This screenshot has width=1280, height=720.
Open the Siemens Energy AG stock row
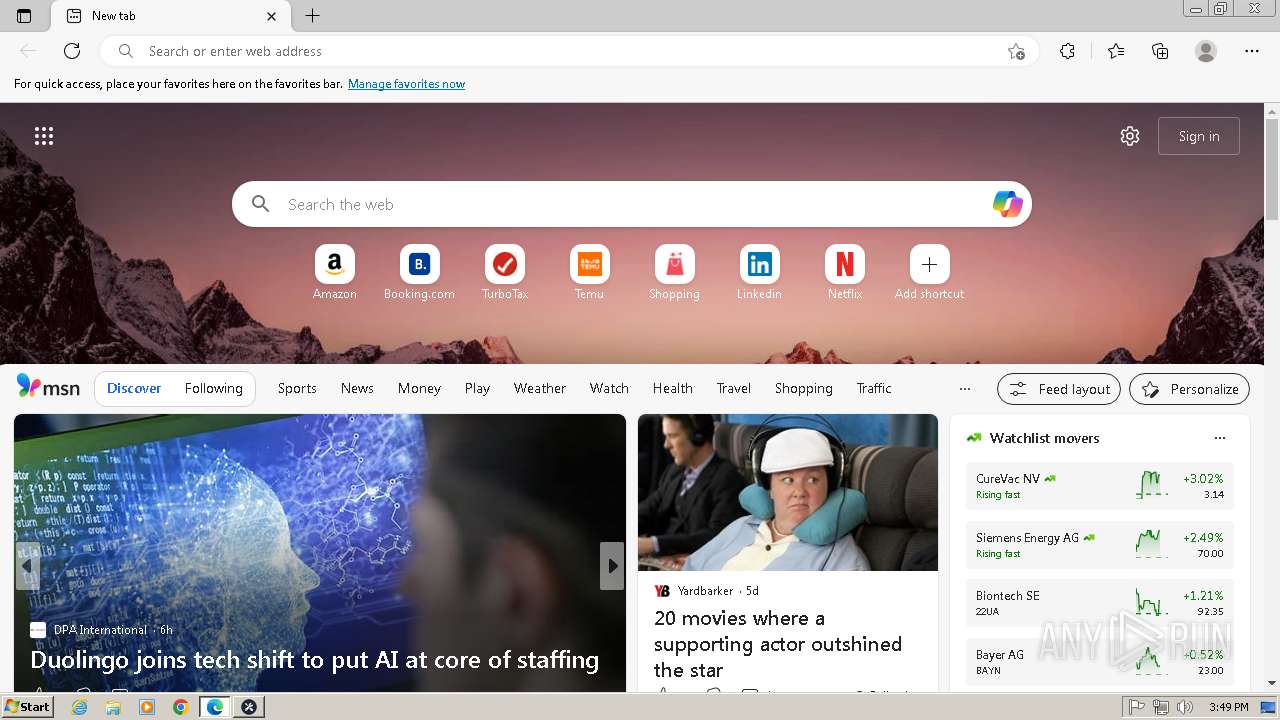(x=1100, y=545)
